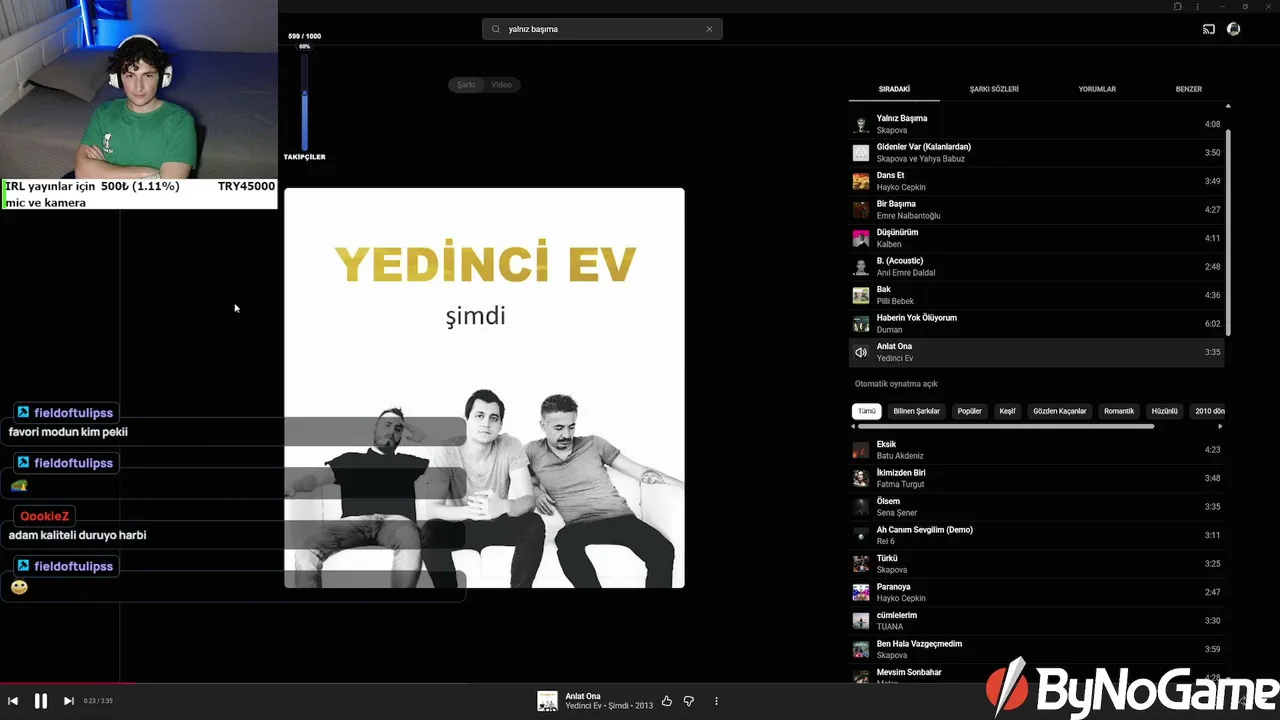
Task: Click the Bir Başıma thumbnail
Action: click(x=861, y=210)
